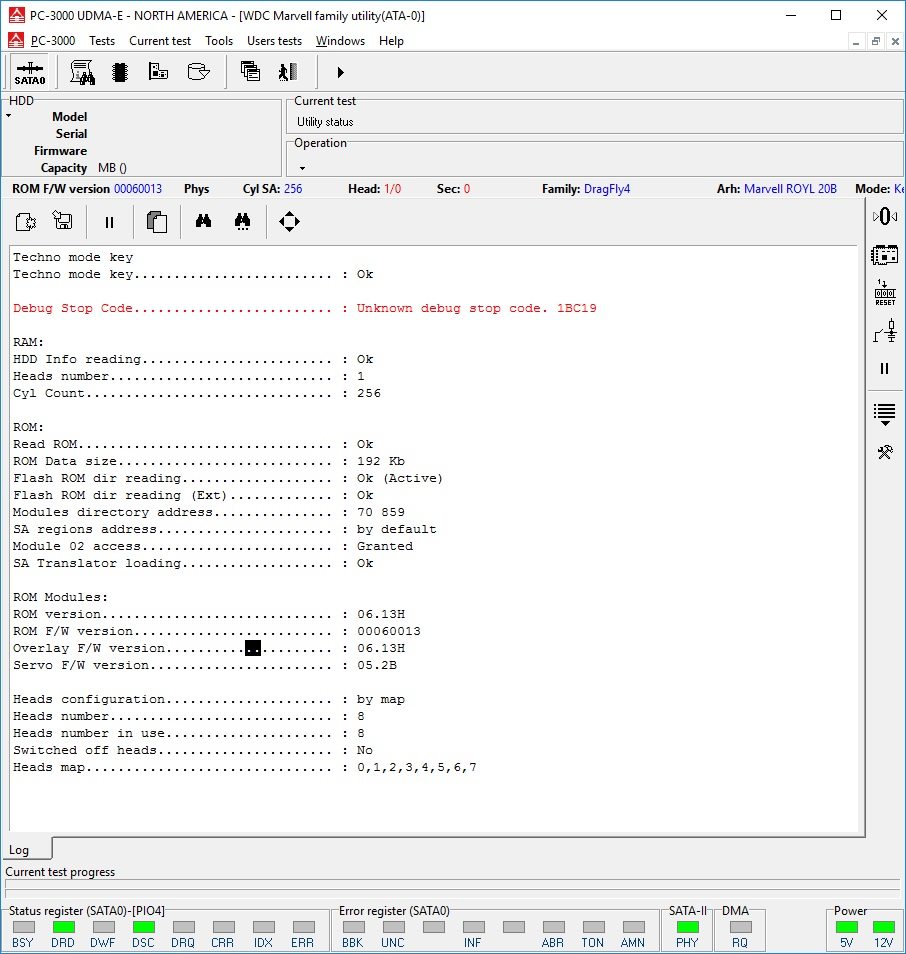Click the pause icon in right sidebar

point(885,369)
